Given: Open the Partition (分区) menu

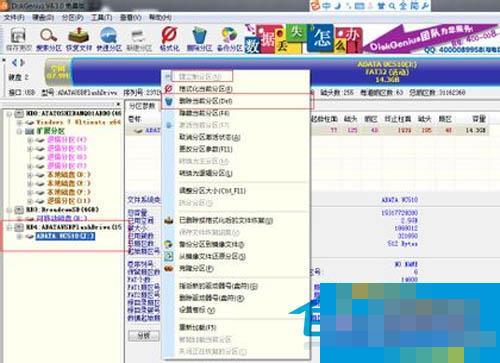Looking at the screenshot, I should (x=72, y=17).
